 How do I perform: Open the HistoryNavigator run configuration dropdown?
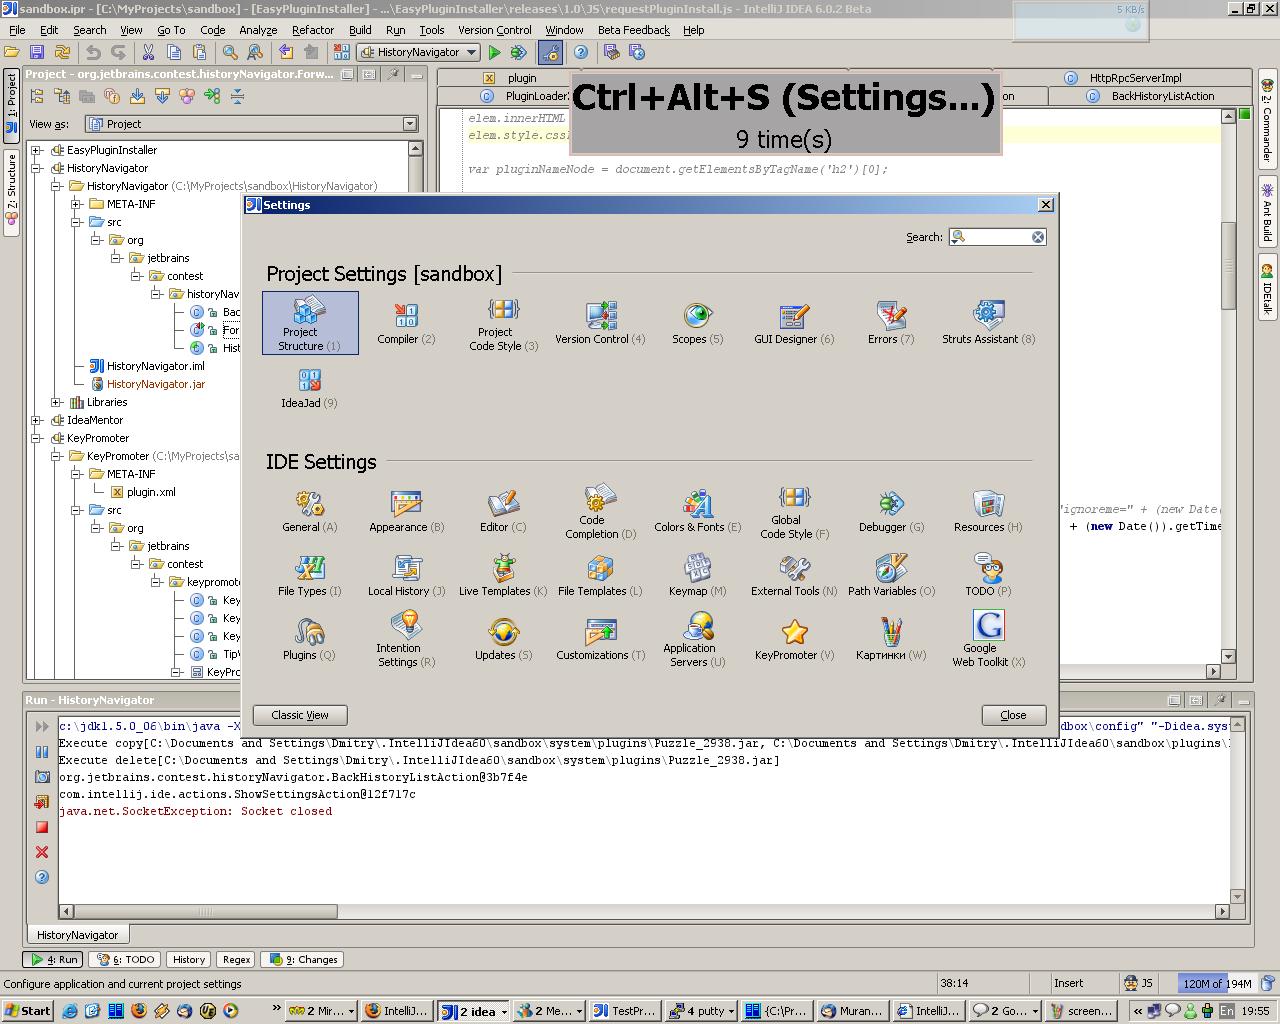(x=419, y=52)
